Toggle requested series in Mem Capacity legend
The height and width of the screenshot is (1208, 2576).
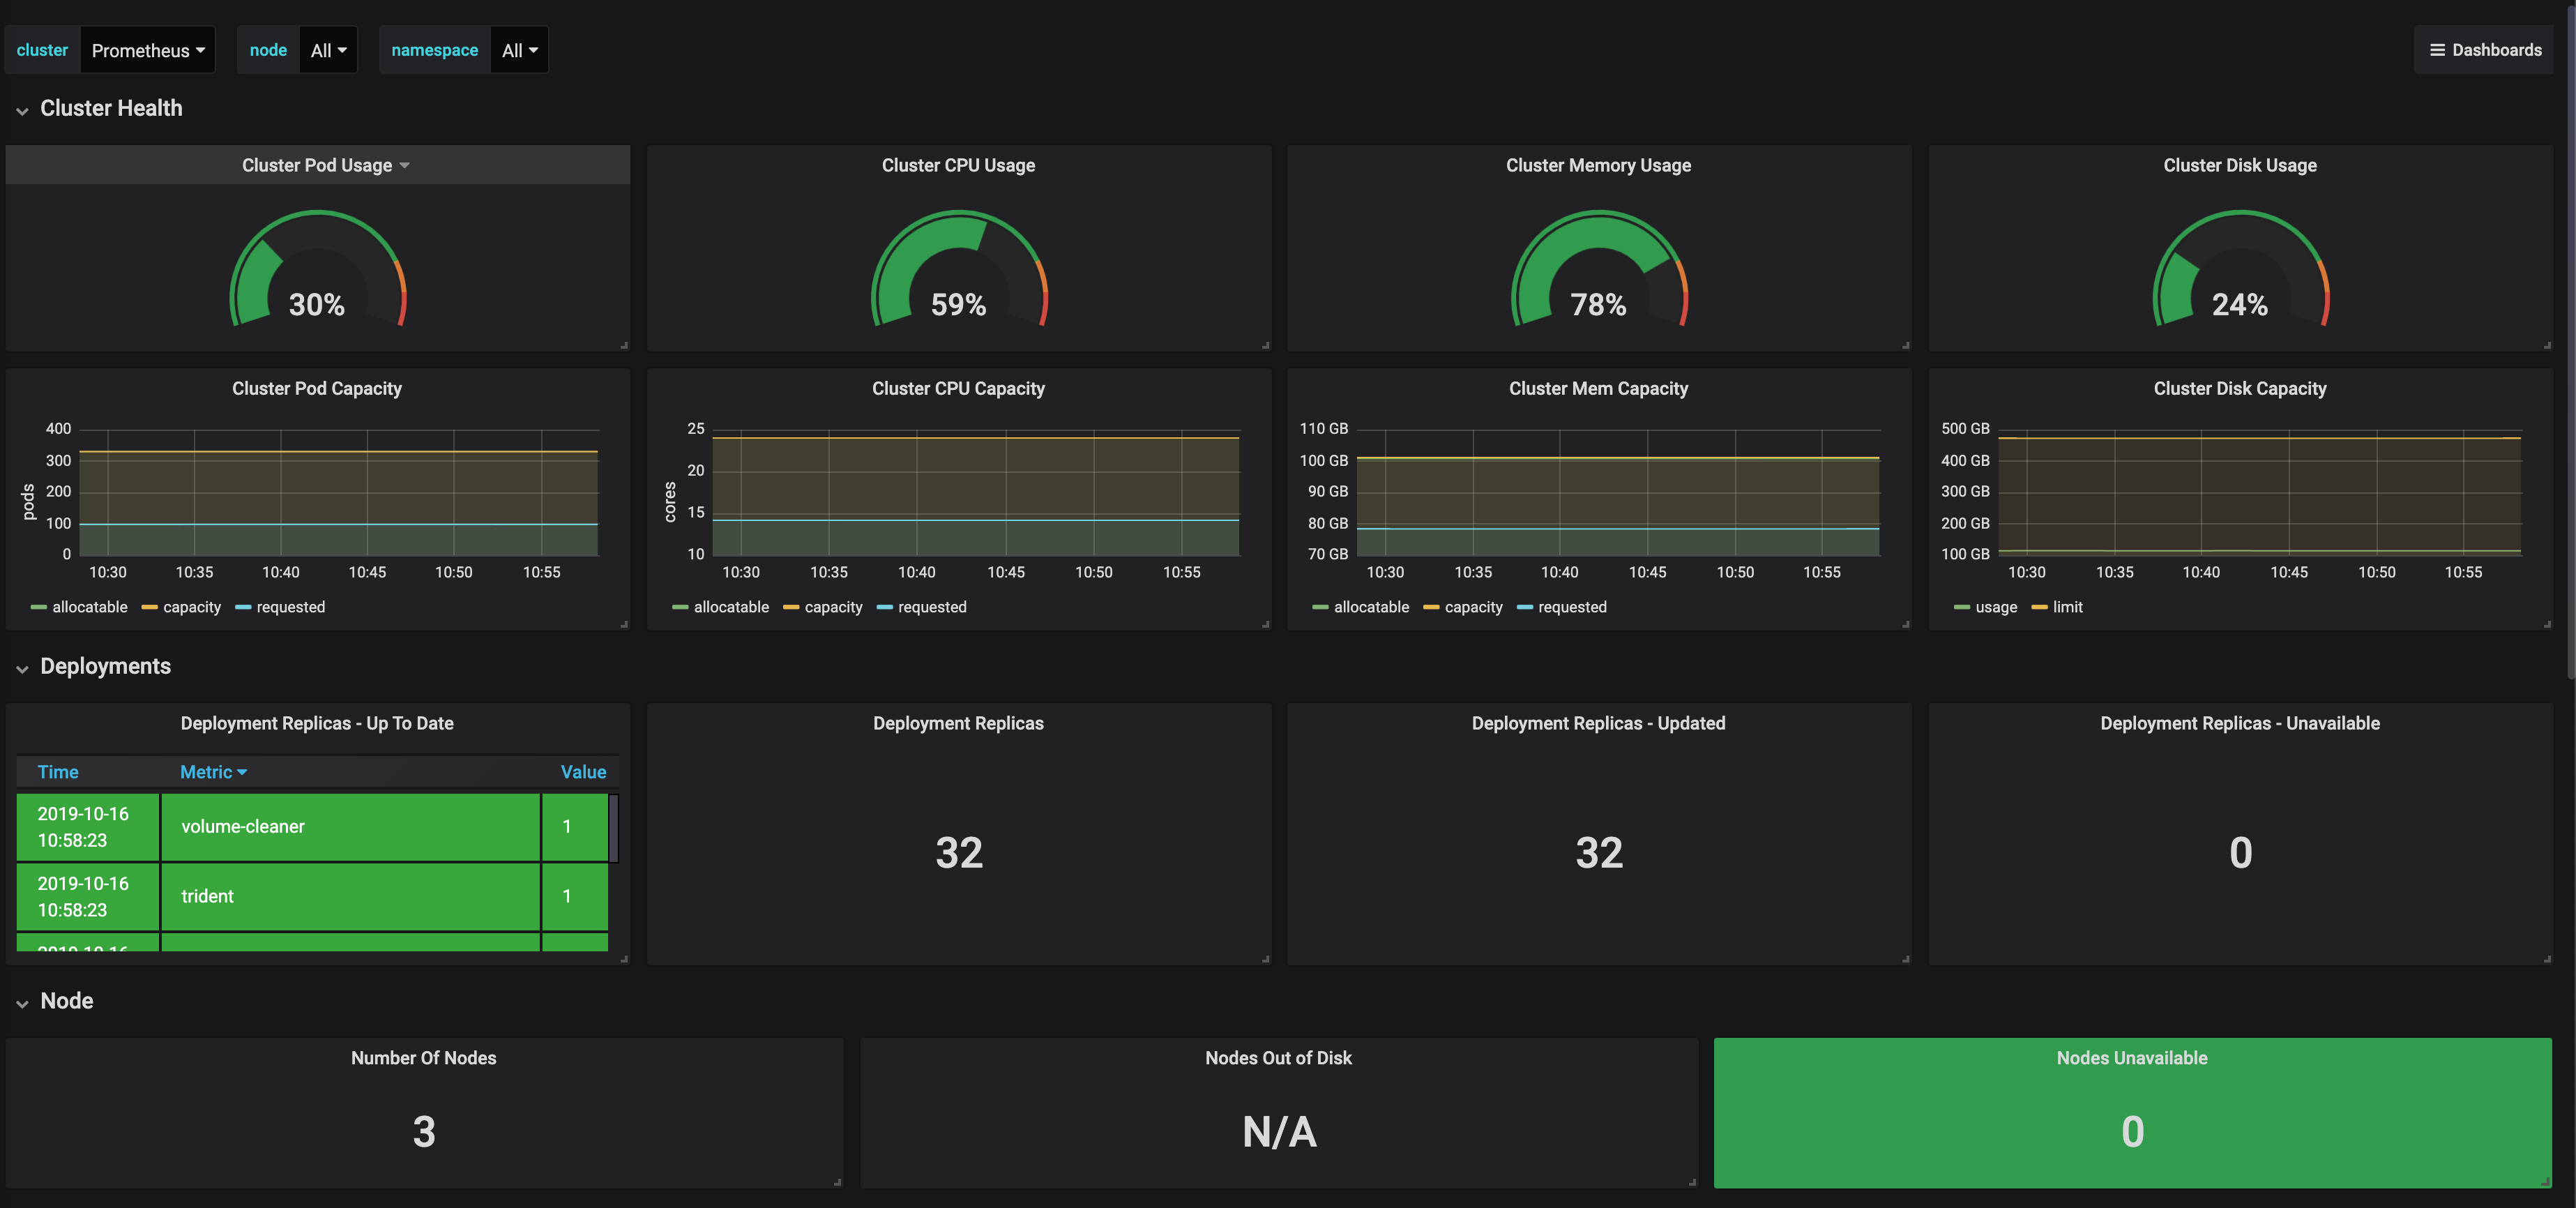1572,607
